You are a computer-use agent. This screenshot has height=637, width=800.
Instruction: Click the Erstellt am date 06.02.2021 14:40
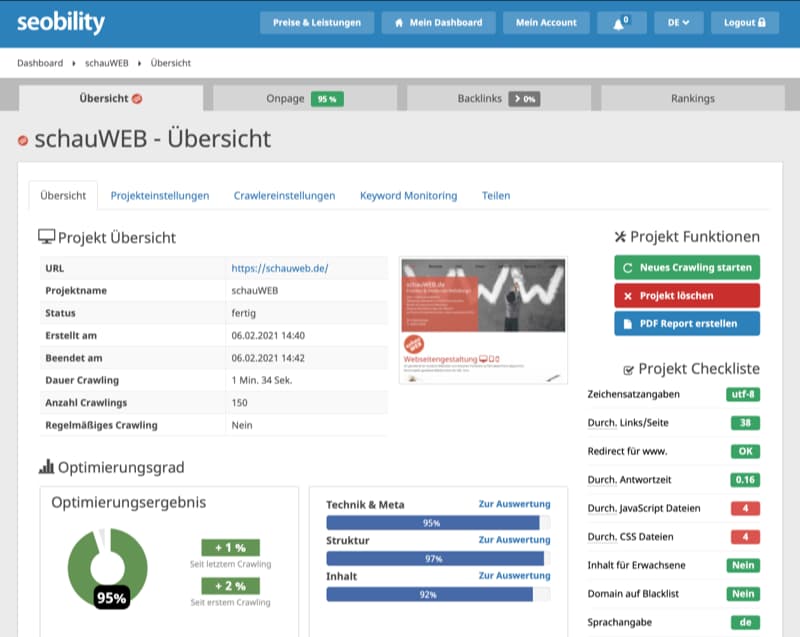pos(268,336)
